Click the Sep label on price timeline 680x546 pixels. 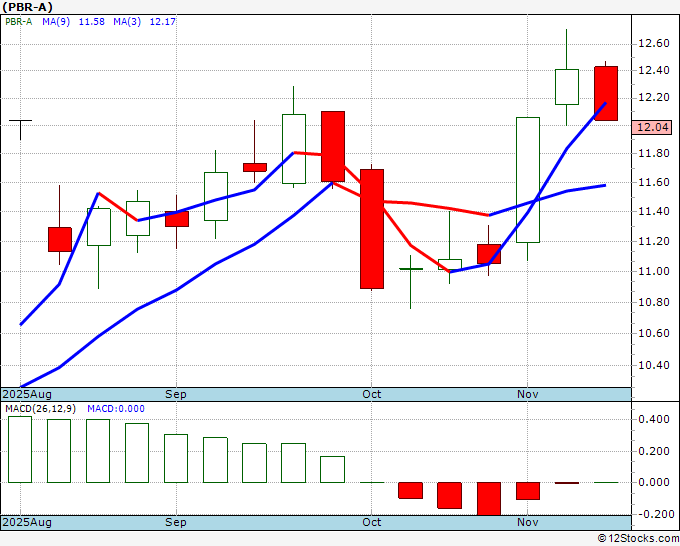click(x=176, y=394)
